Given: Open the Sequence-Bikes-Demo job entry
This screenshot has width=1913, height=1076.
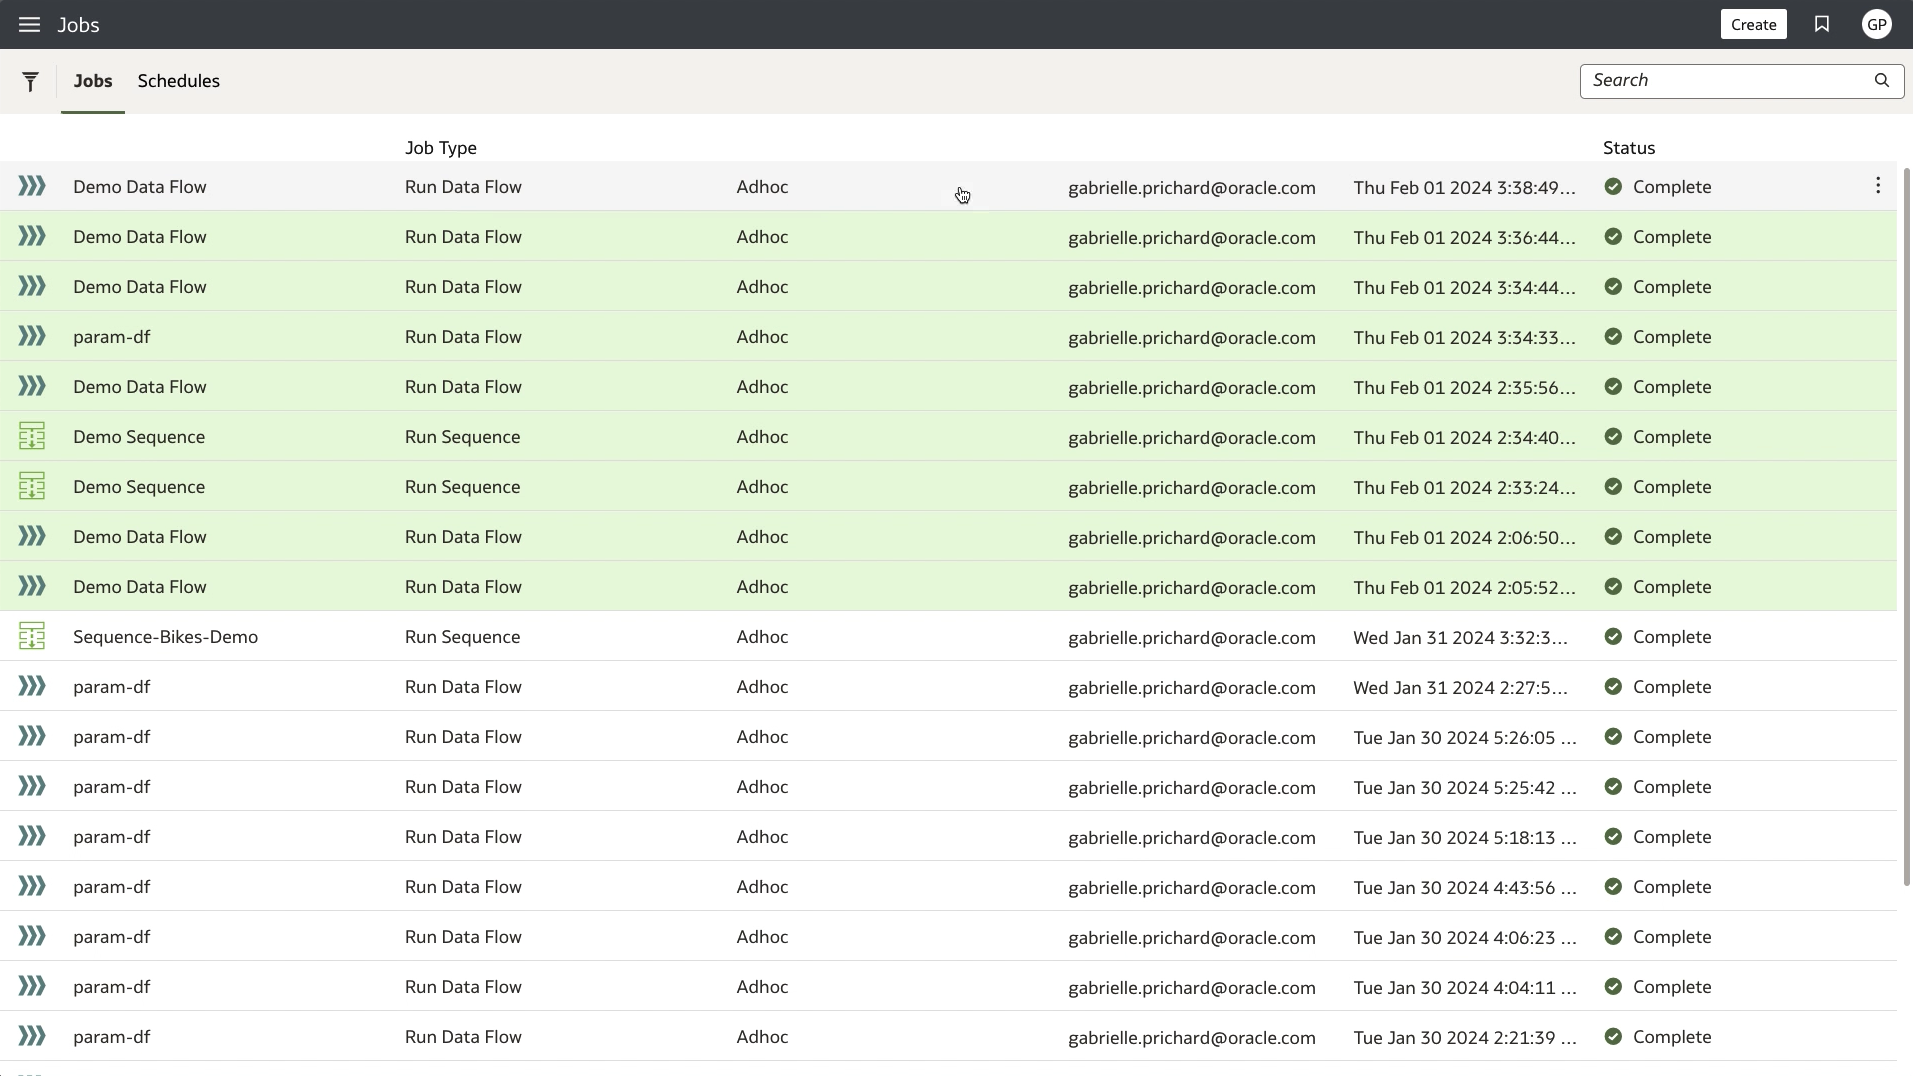Looking at the screenshot, I should pyautogui.click(x=165, y=636).
